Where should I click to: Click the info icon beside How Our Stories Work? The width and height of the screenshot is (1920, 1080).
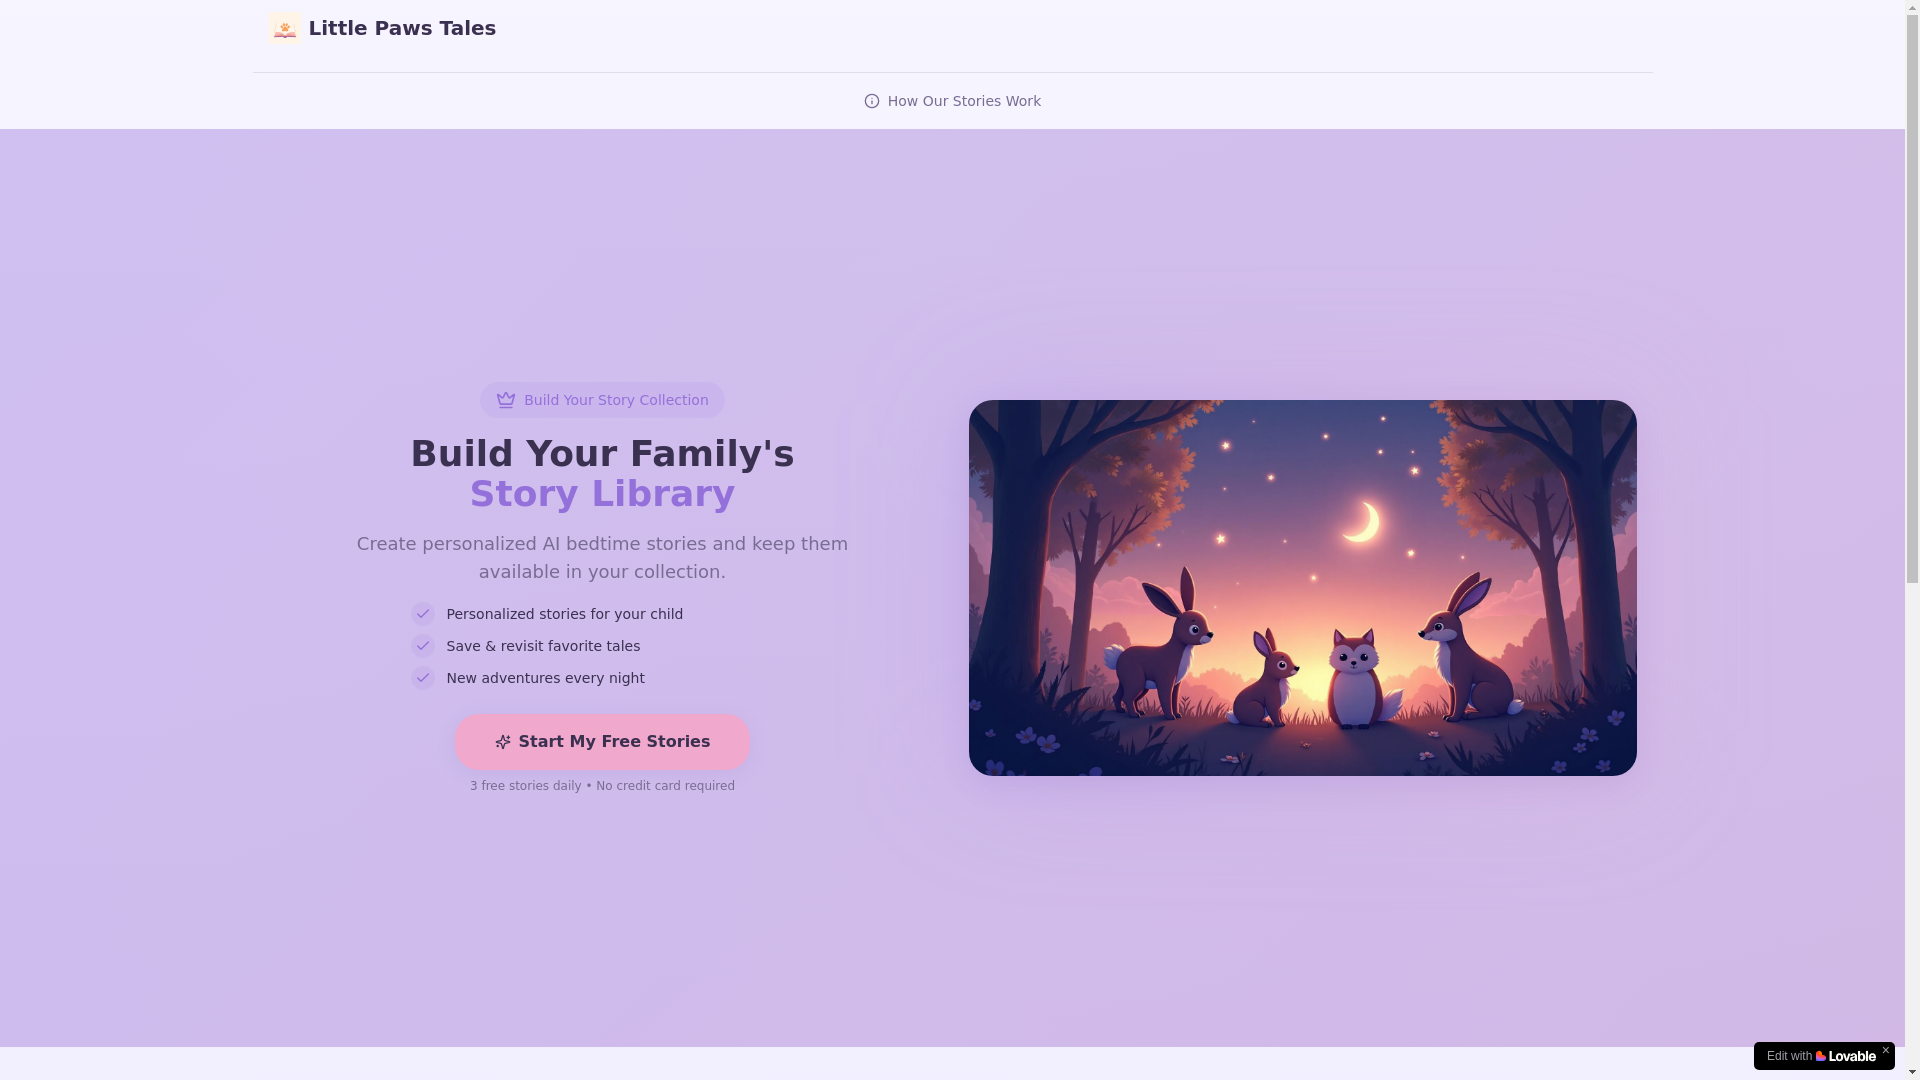pos(872,101)
